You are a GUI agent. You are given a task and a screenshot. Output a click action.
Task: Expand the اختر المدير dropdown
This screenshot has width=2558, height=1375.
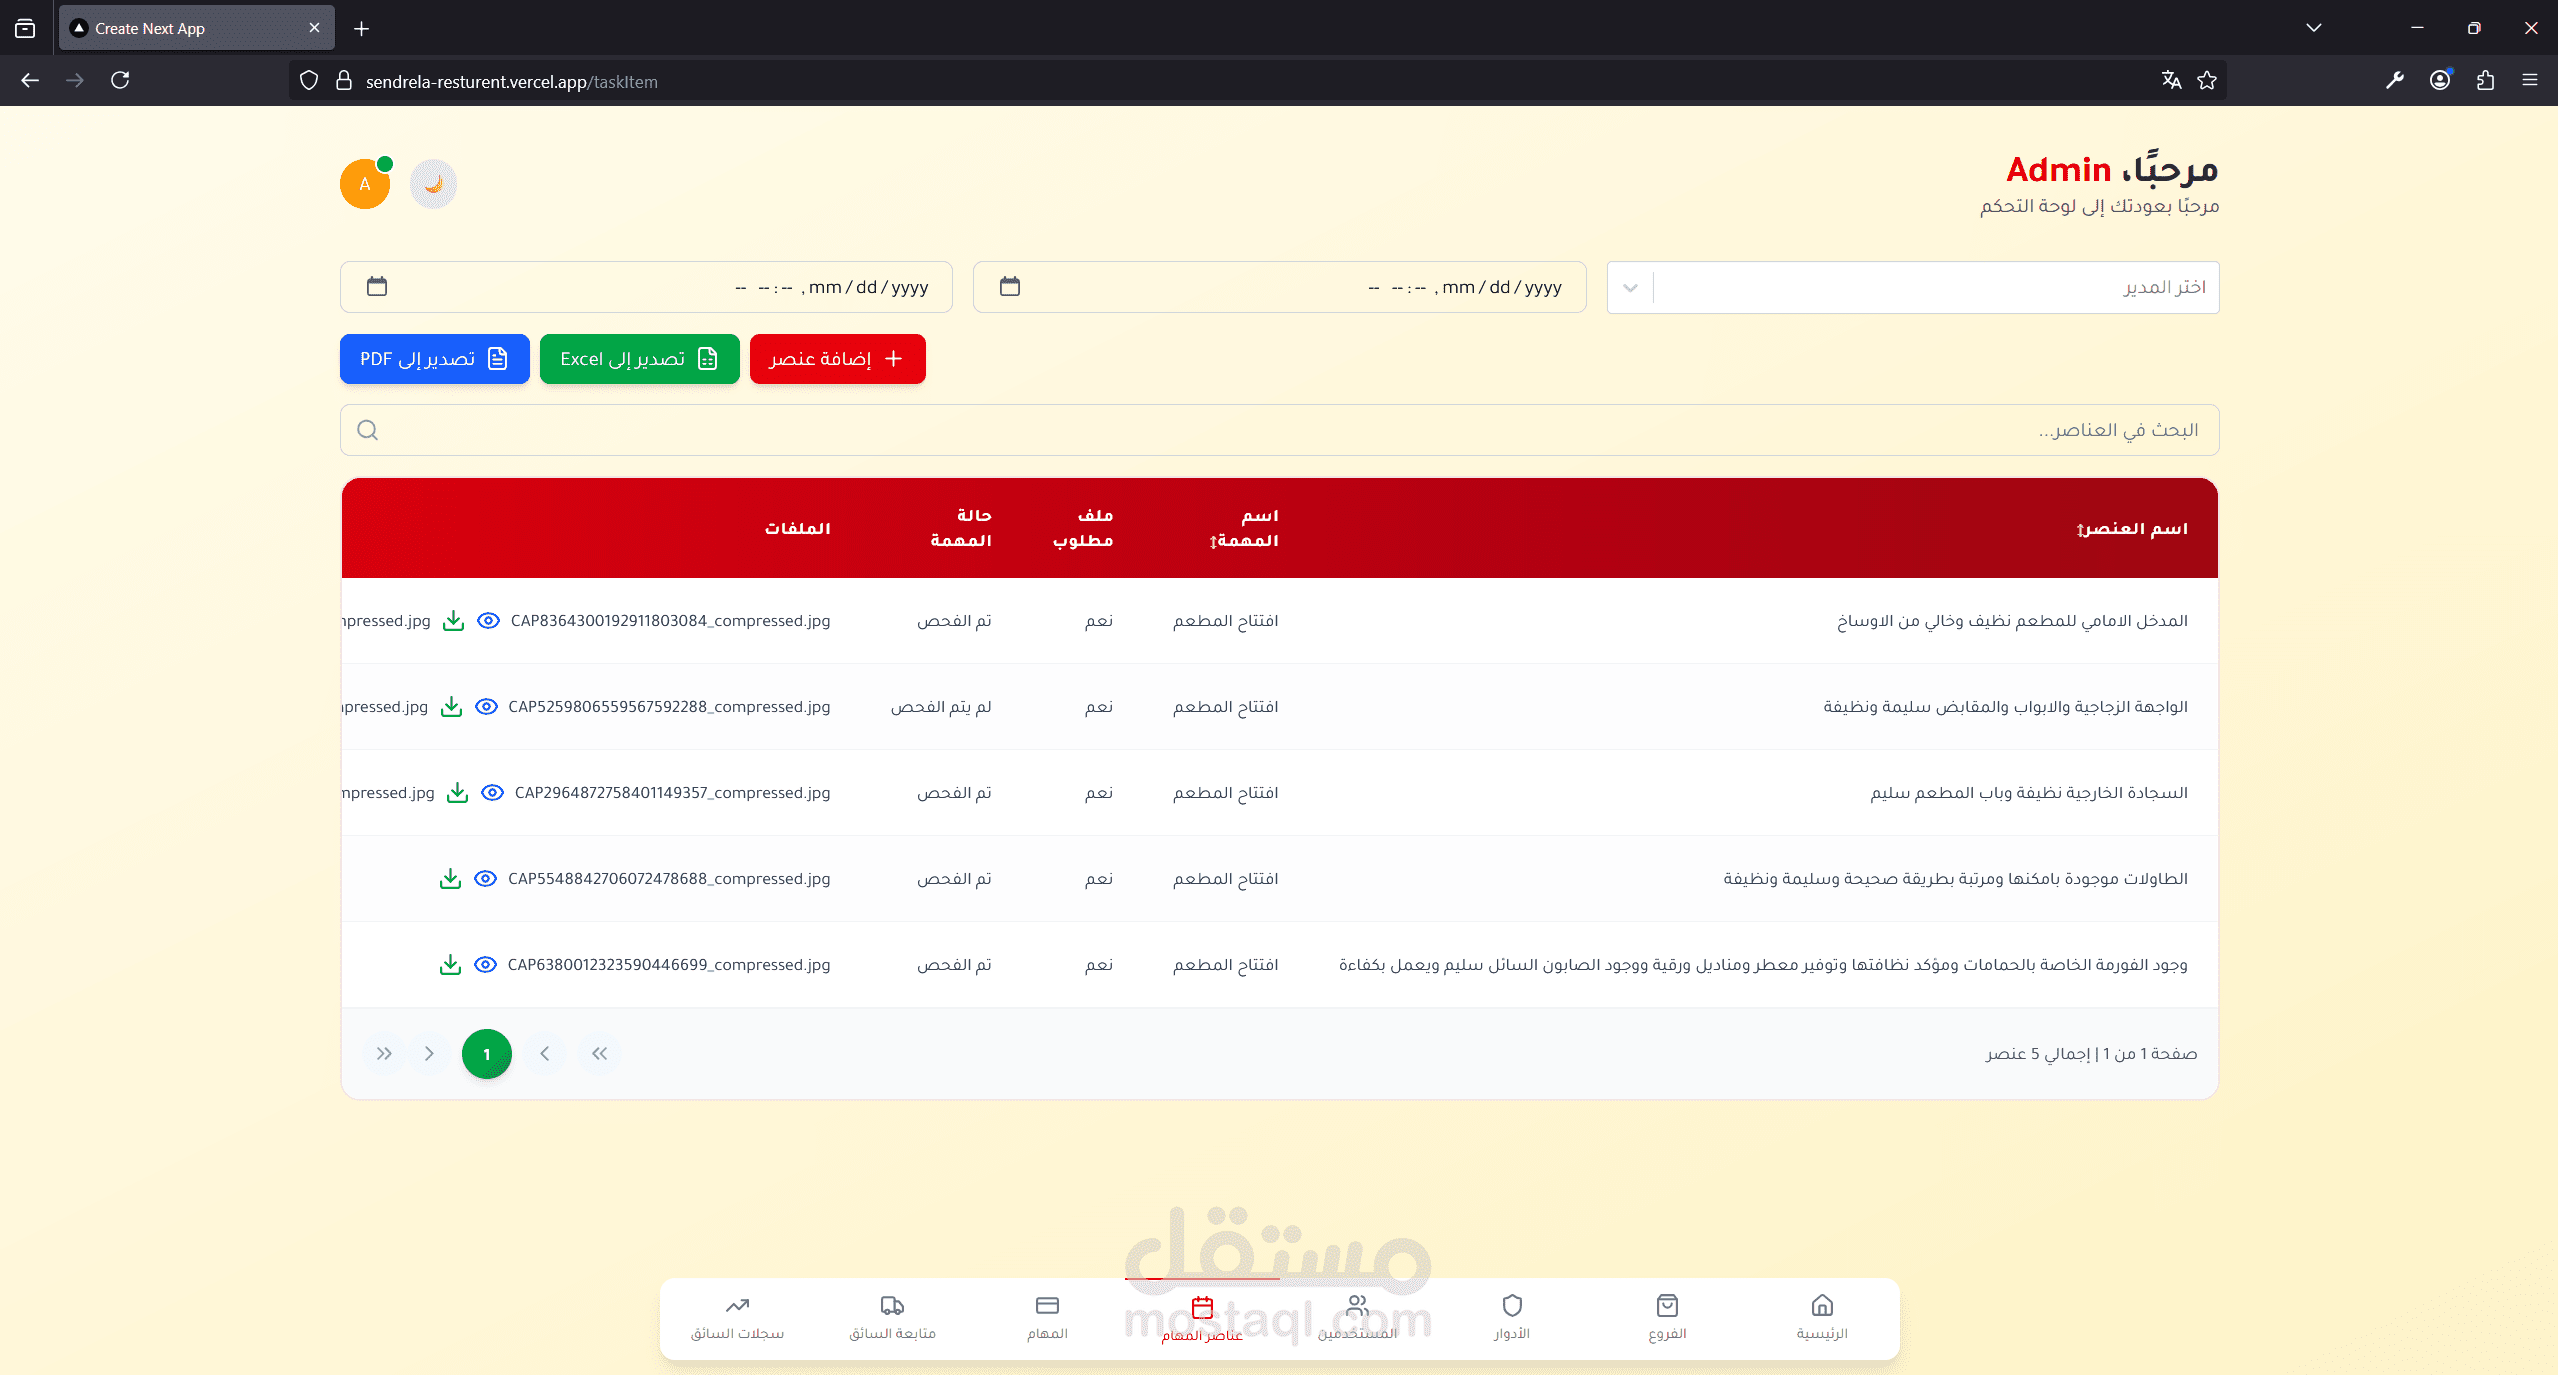pos(1630,288)
